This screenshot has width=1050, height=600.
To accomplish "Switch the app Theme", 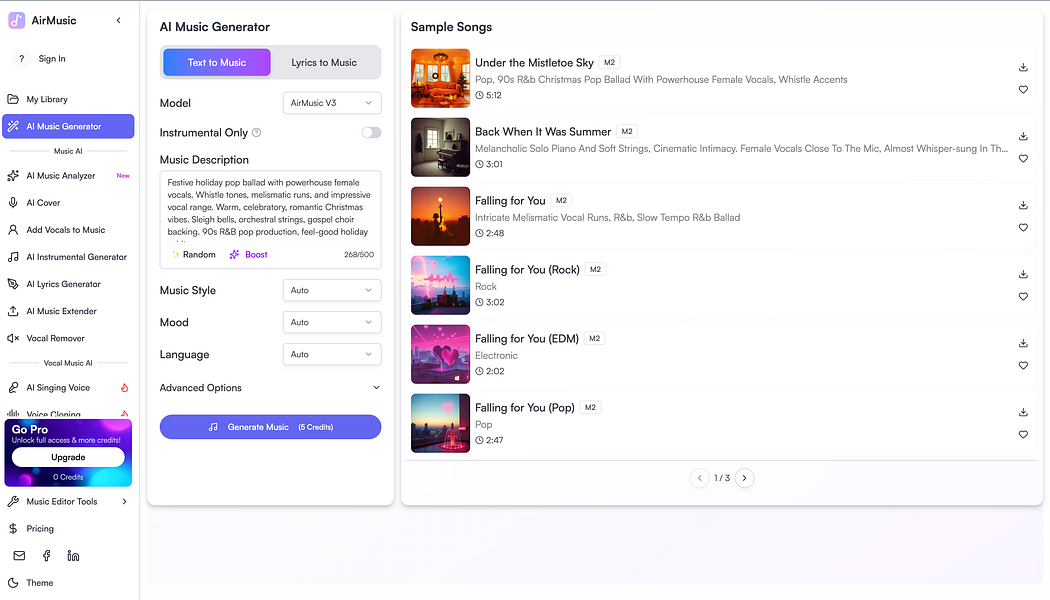I will pyautogui.click(x=40, y=582).
